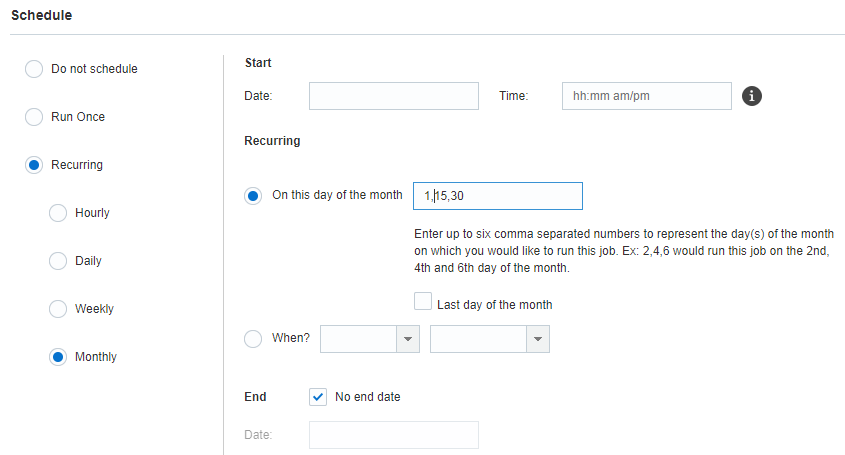
Task: Click the day of month text field
Action: (x=497, y=196)
